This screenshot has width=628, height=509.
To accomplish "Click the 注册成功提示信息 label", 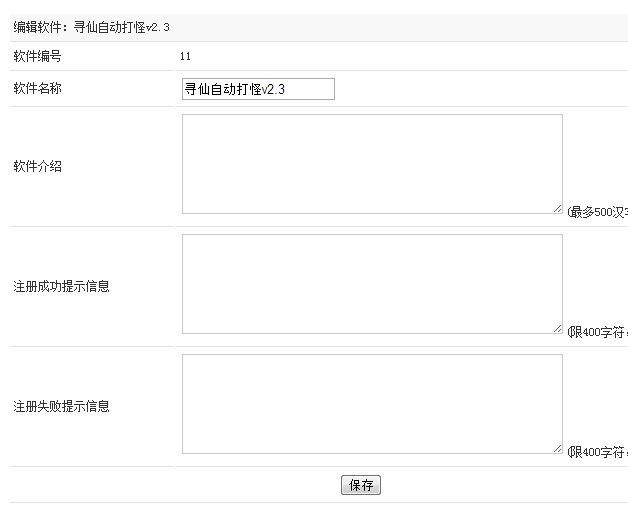I will point(61,286).
